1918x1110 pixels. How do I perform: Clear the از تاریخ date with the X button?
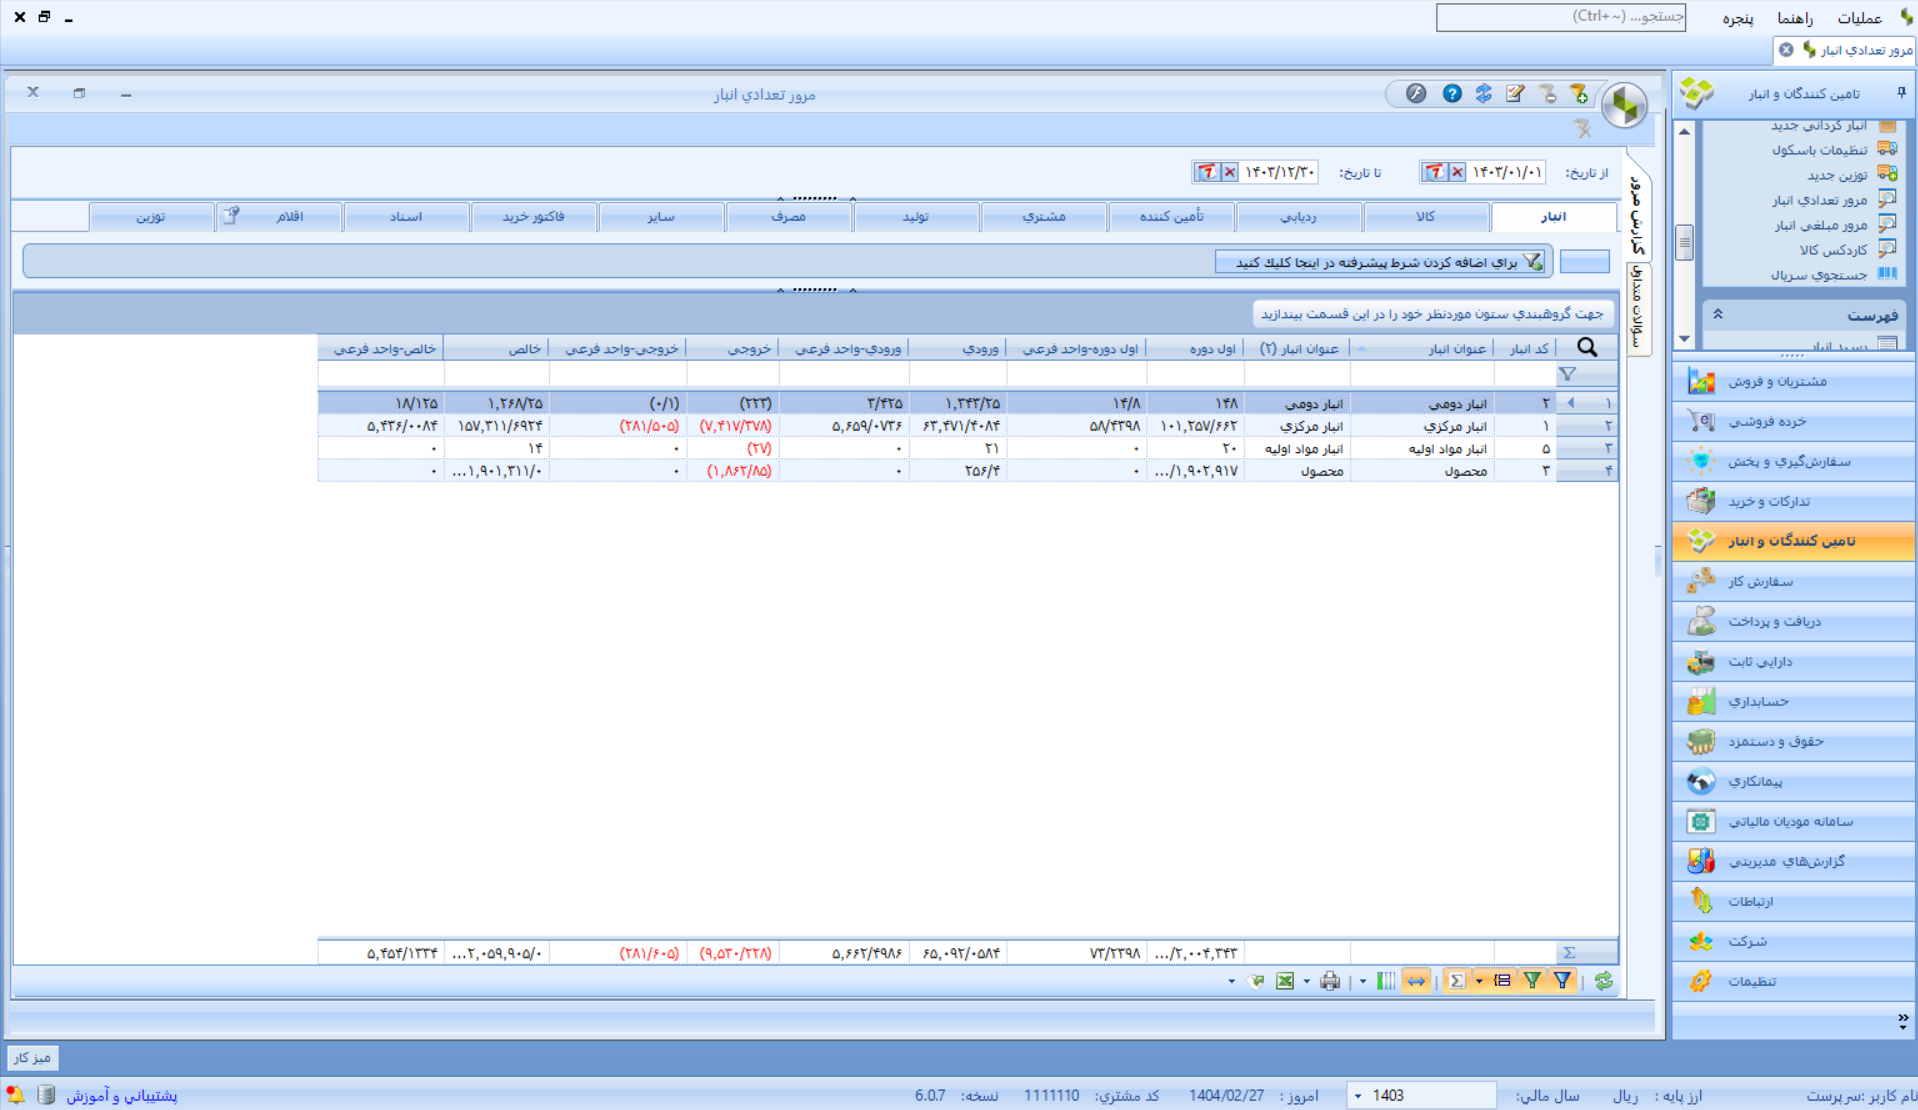1457,172
